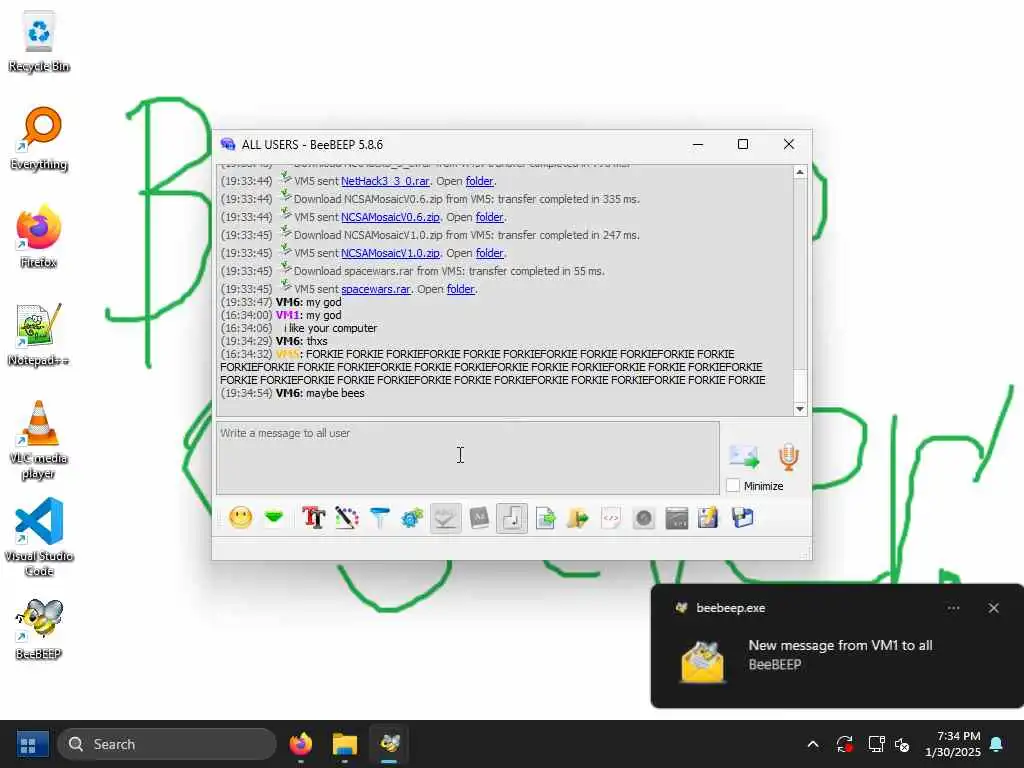1024x768 pixels.
Task: Click the BeeBEEP taskbar icon
Action: (x=390, y=744)
